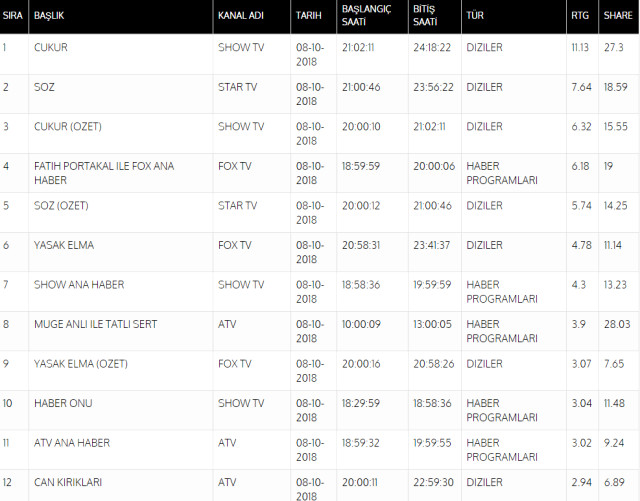
Task: Open the MUGE ANLI ILE TATLI SERT entry
Action: tap(95, 324)
